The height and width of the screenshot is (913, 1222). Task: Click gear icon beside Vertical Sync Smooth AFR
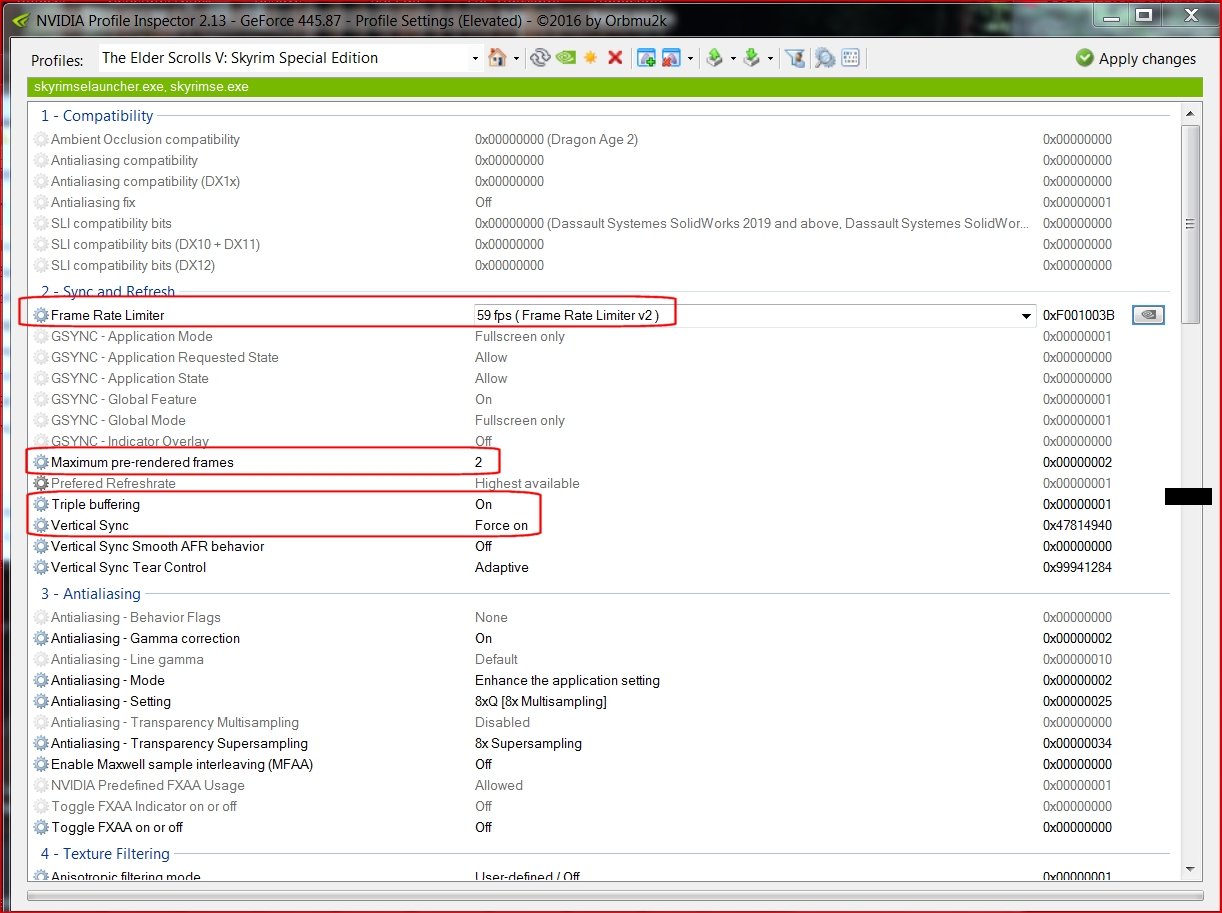click(41, 546)
